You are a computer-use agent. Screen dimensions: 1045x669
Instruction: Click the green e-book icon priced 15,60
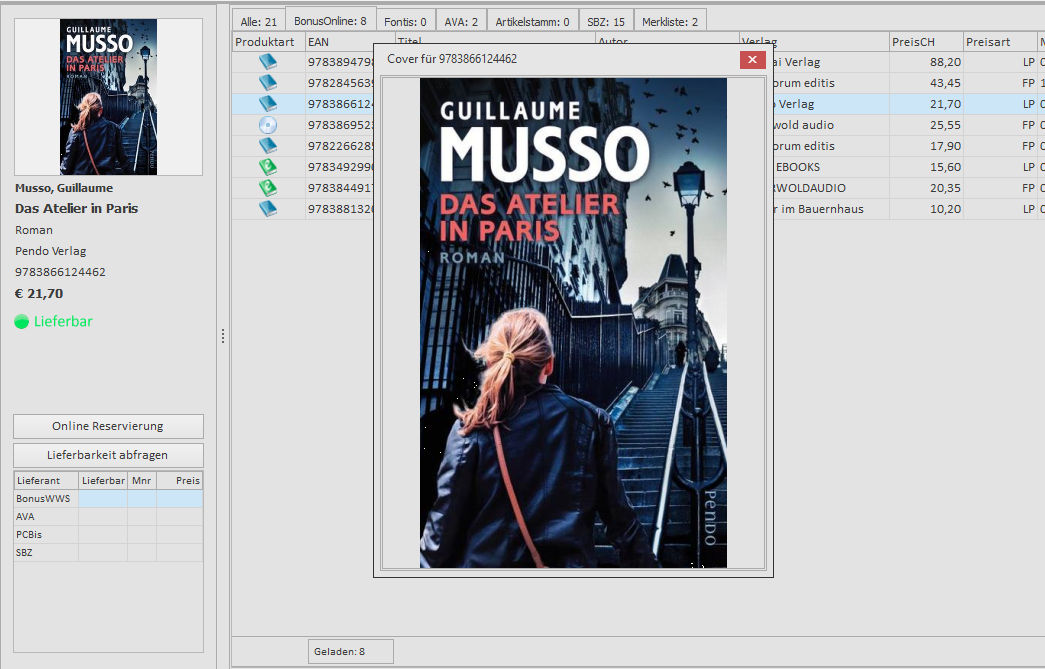pyautogui.click(x=267, y=167)
